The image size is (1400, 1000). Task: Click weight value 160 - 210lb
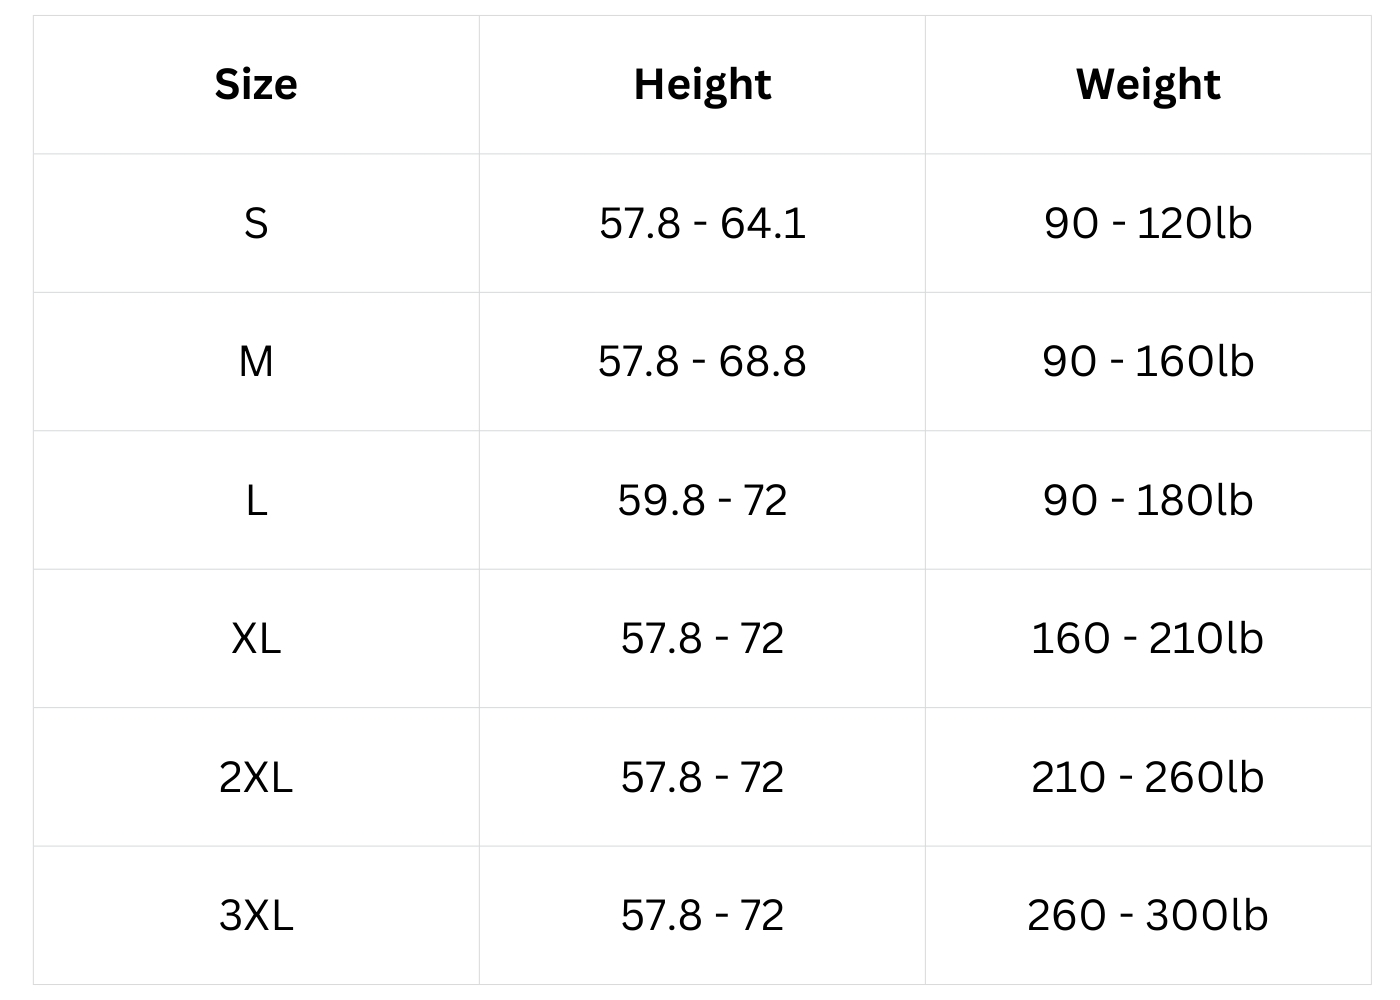click(1148, 638)
